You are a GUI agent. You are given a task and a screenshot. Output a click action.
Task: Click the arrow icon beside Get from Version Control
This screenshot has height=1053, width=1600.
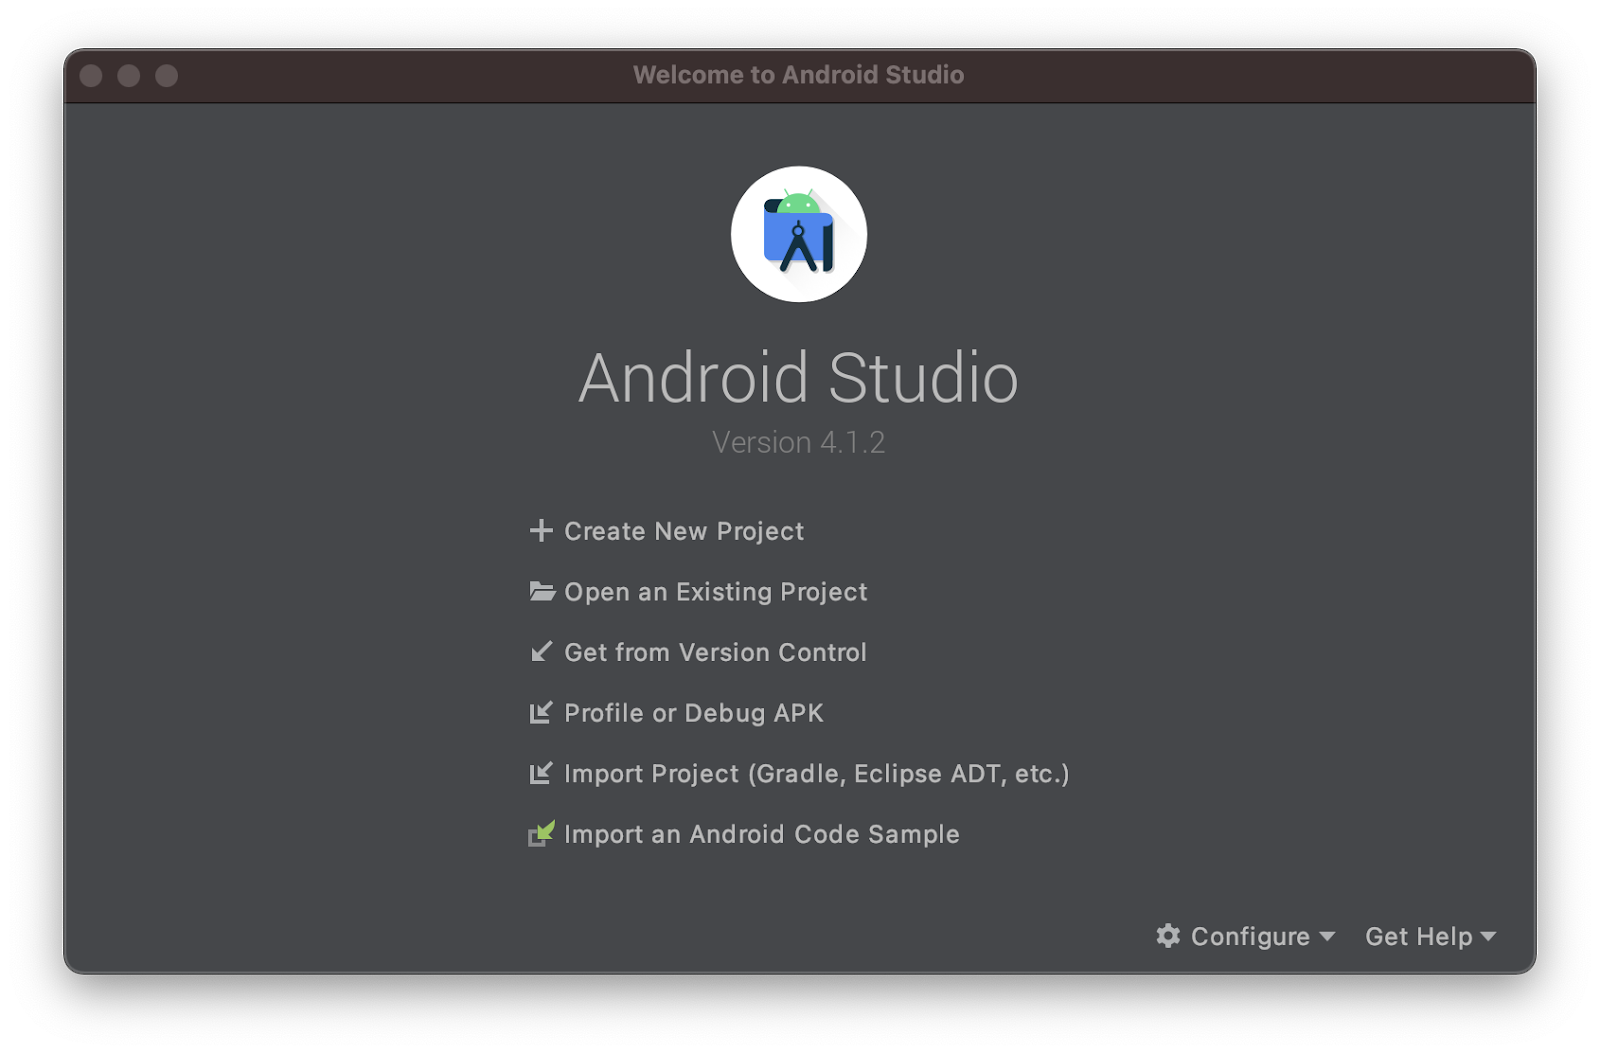coord(541,652)
